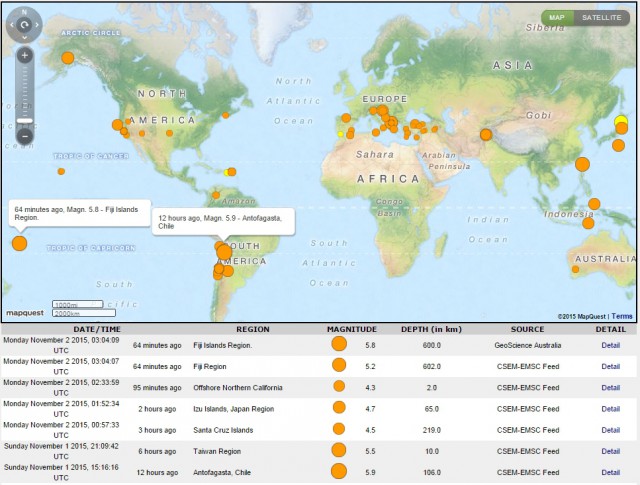640x485 pixels.
Task: Click 'GeoScience Australia' source cell
Action: pyautogui.click(x=528, y=345)
